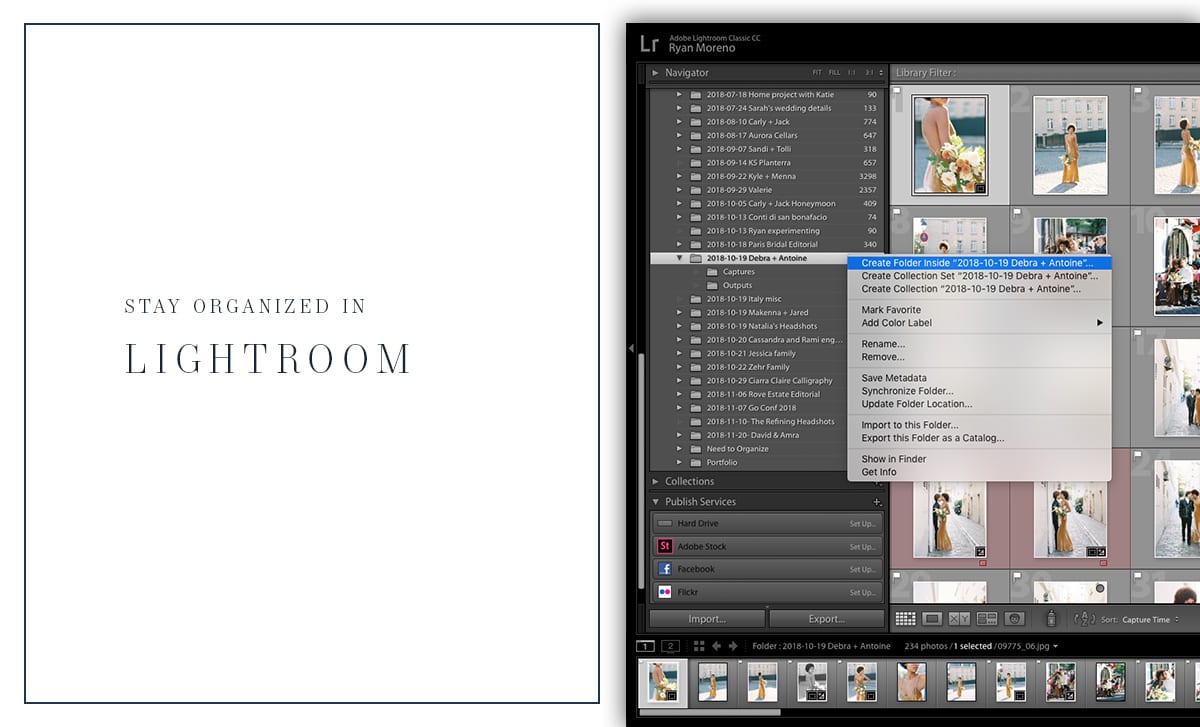Click the Flickr publish service icon
The image size is (1200, 727).
pos(664,592)
